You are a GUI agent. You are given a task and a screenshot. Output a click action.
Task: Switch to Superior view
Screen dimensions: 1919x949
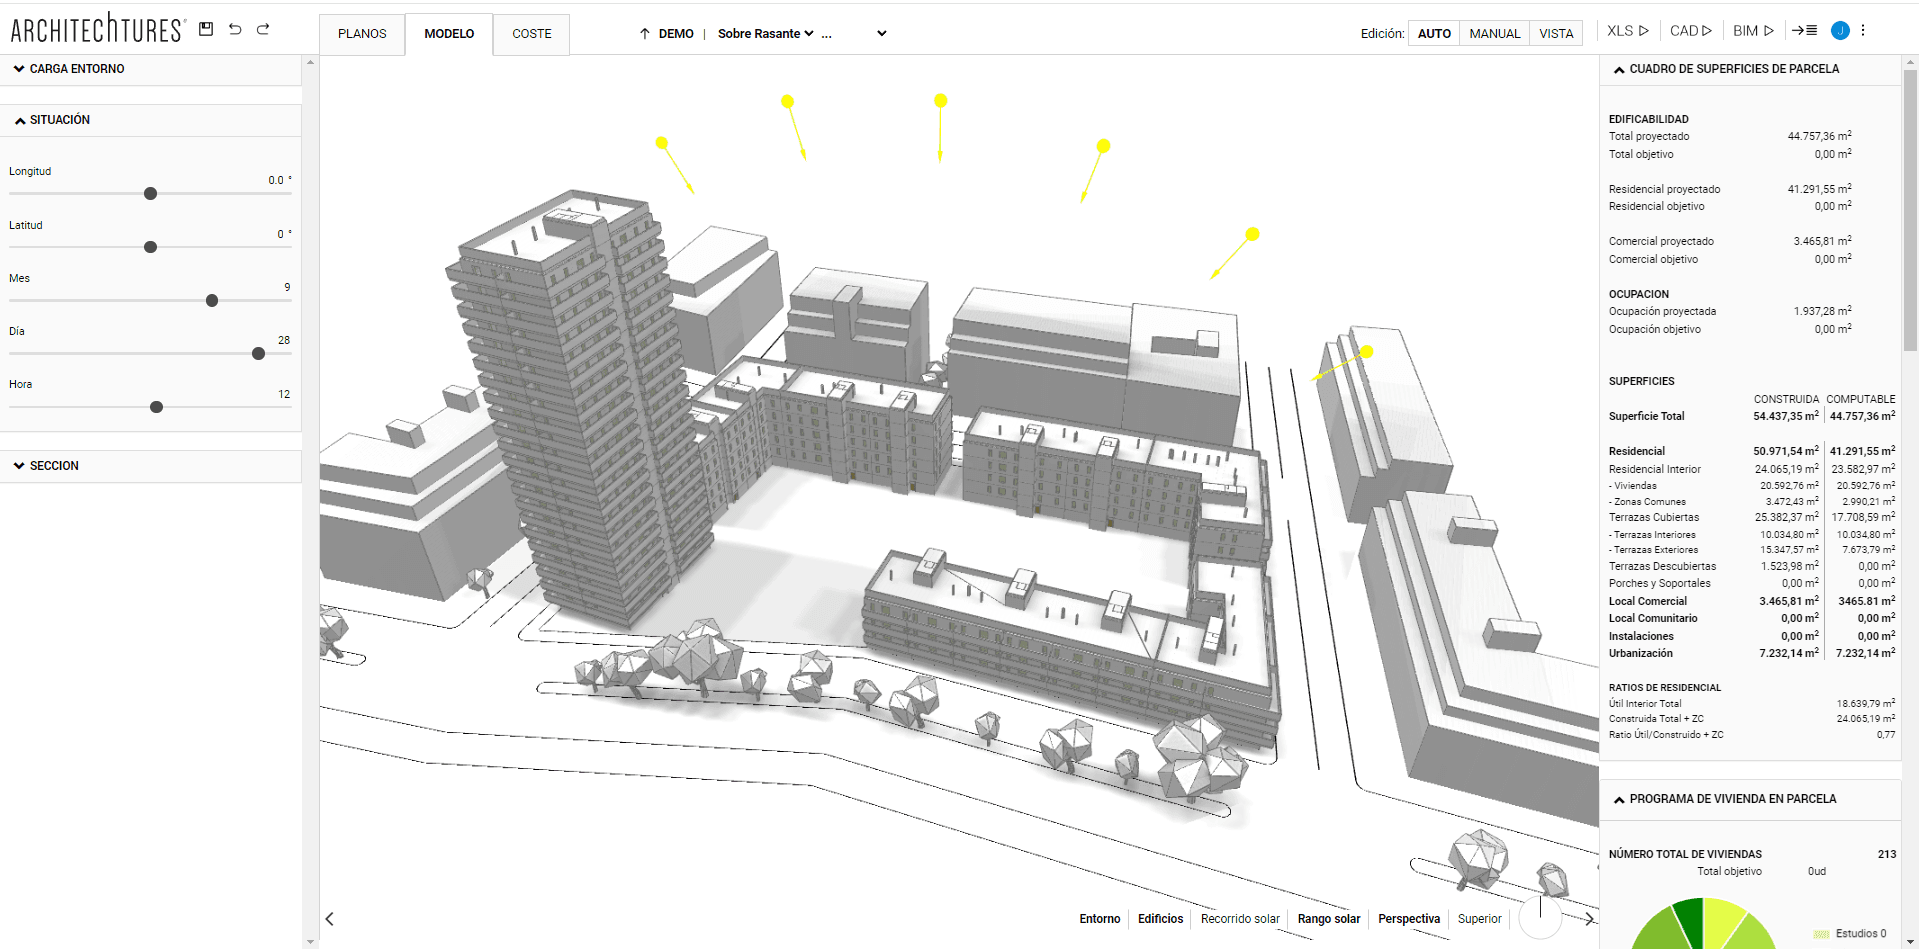(1479, 918)
